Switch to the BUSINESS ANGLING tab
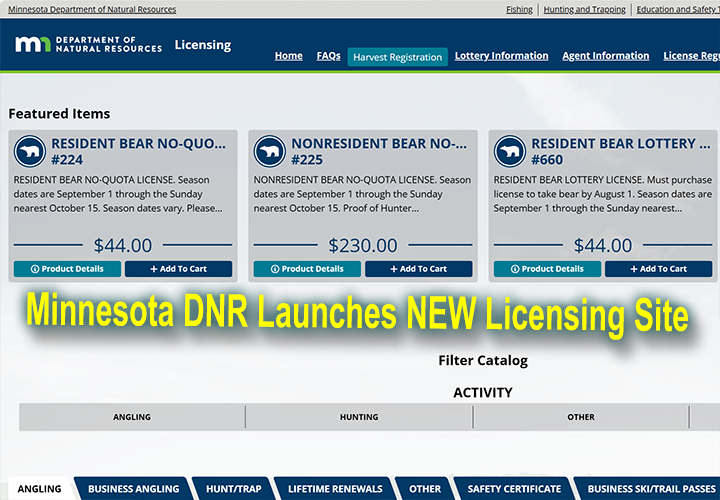720x500 pixels. coord(133,489)
